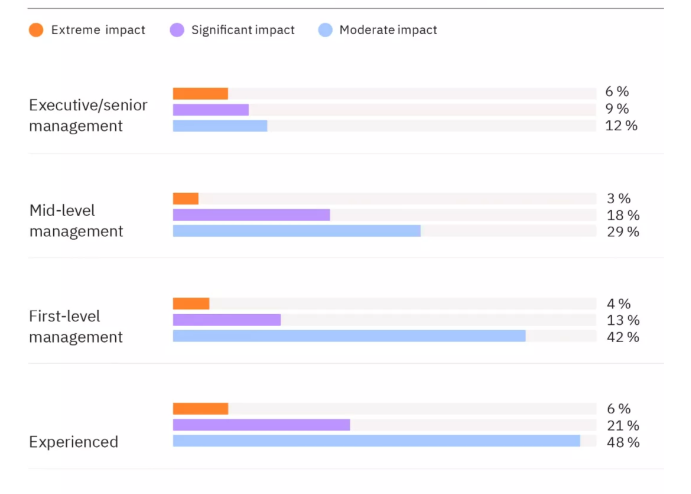Click the Mid-level management category label
The image size is (691, 494).
tap(76, 221)
